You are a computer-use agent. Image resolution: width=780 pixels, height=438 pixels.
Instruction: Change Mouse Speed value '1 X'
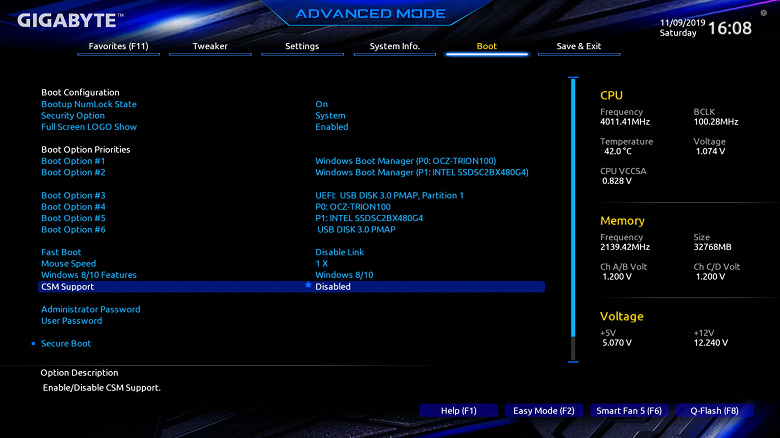(x=321, y=263)
